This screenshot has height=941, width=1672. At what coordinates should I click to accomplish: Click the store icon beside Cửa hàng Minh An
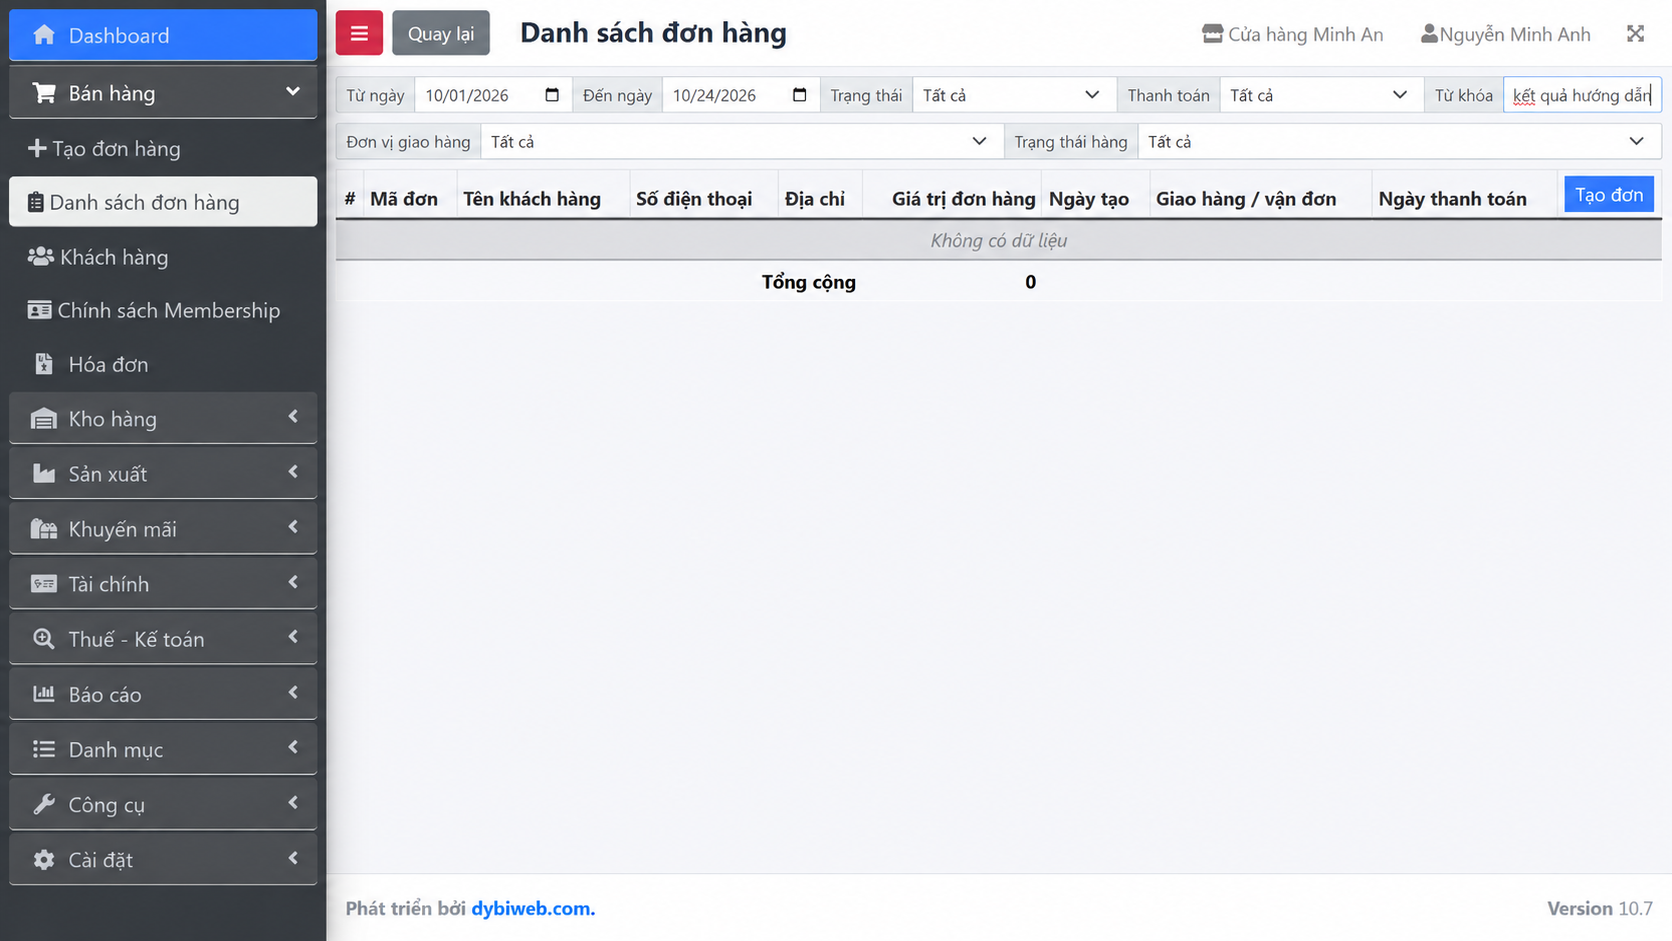tap(1212, 34)
